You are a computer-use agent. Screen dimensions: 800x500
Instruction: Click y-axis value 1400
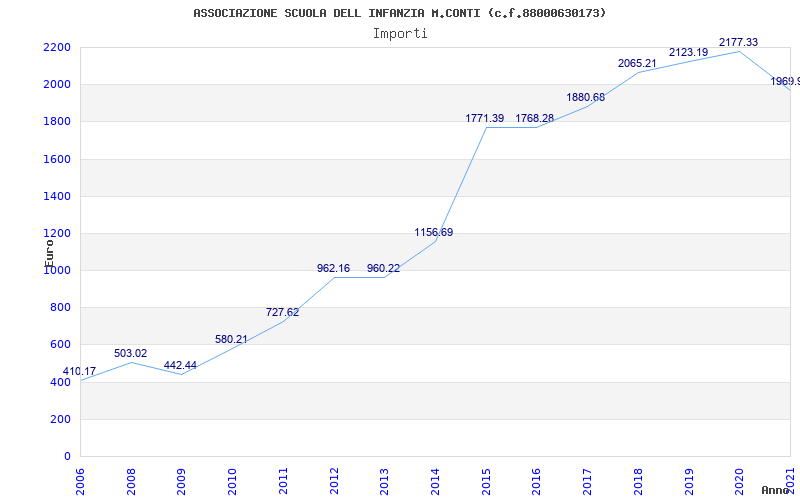pyautogui.click(x=57, y=196)
